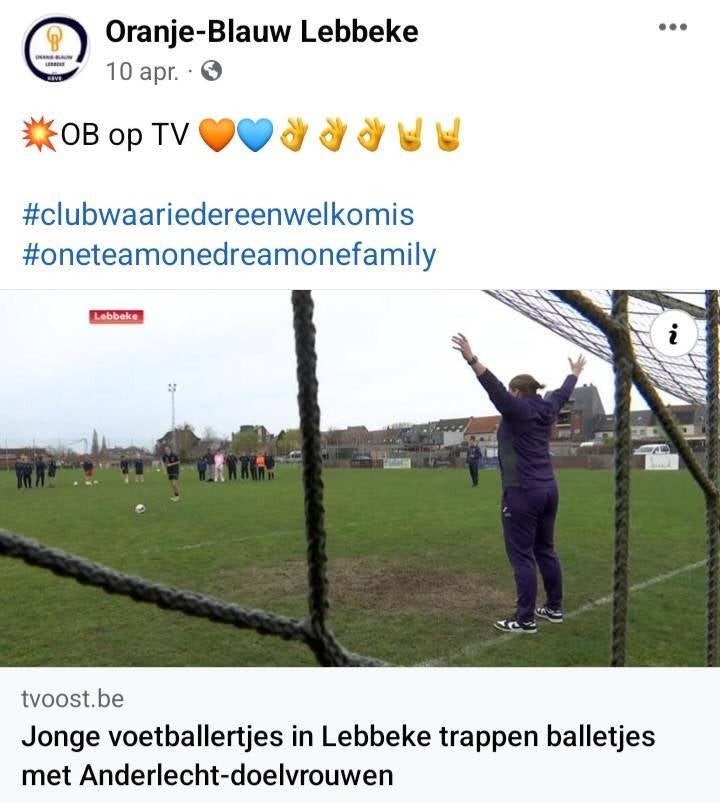This screenshot has width=720, height=803.
Task: Click the soccer ball on the field in the thumbnail
Action: [x=140, y=508]
